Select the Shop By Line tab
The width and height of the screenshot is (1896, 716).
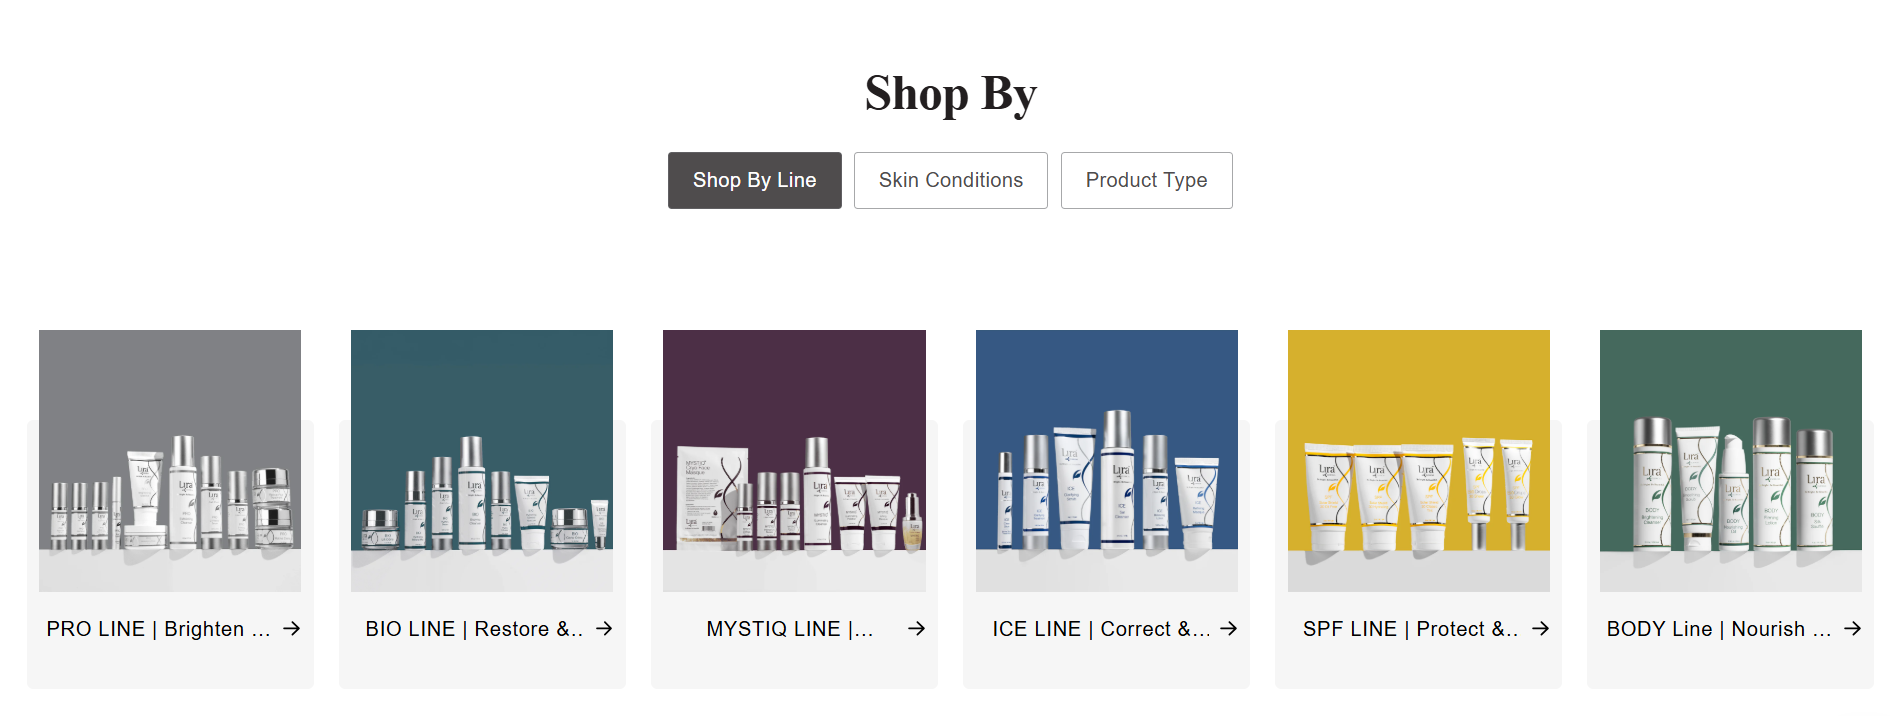(754, 181)
